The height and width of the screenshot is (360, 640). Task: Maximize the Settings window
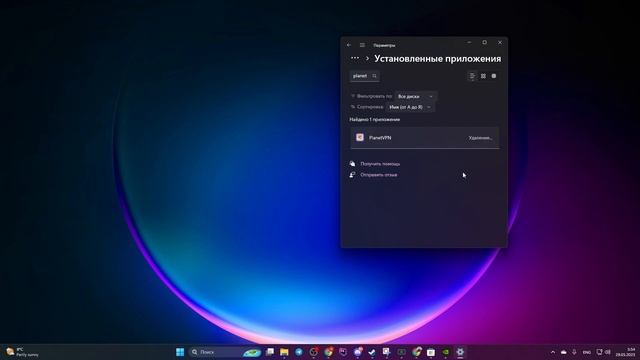484,42
